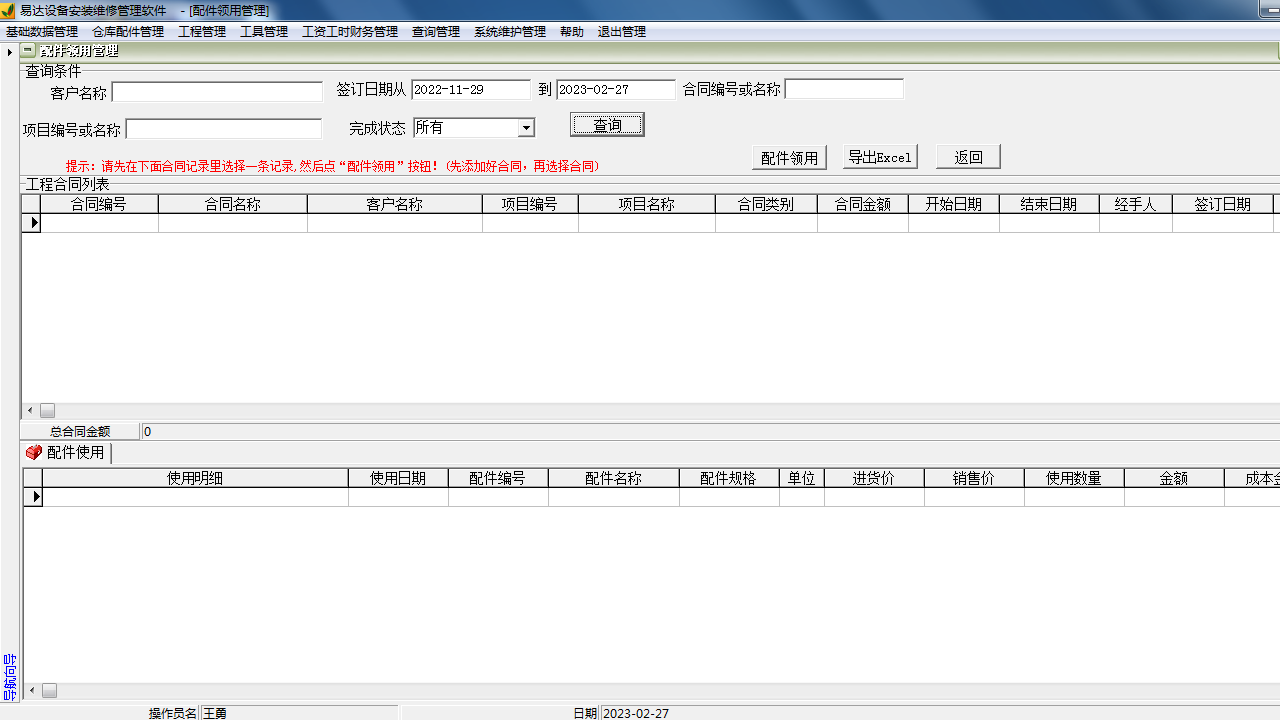
Task: Click the 导出Excel button
Action: 880,157
